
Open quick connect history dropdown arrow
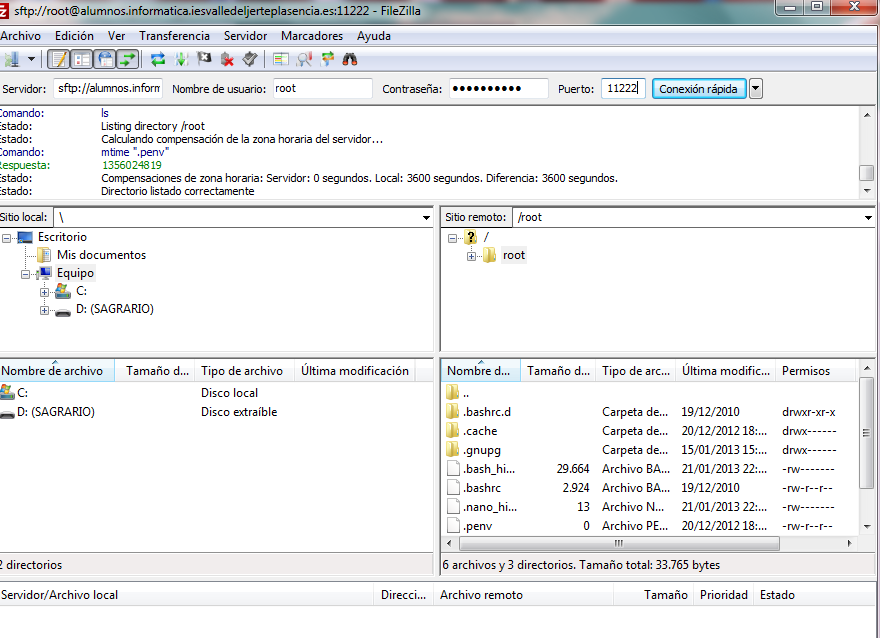click(x=755, y=88)
